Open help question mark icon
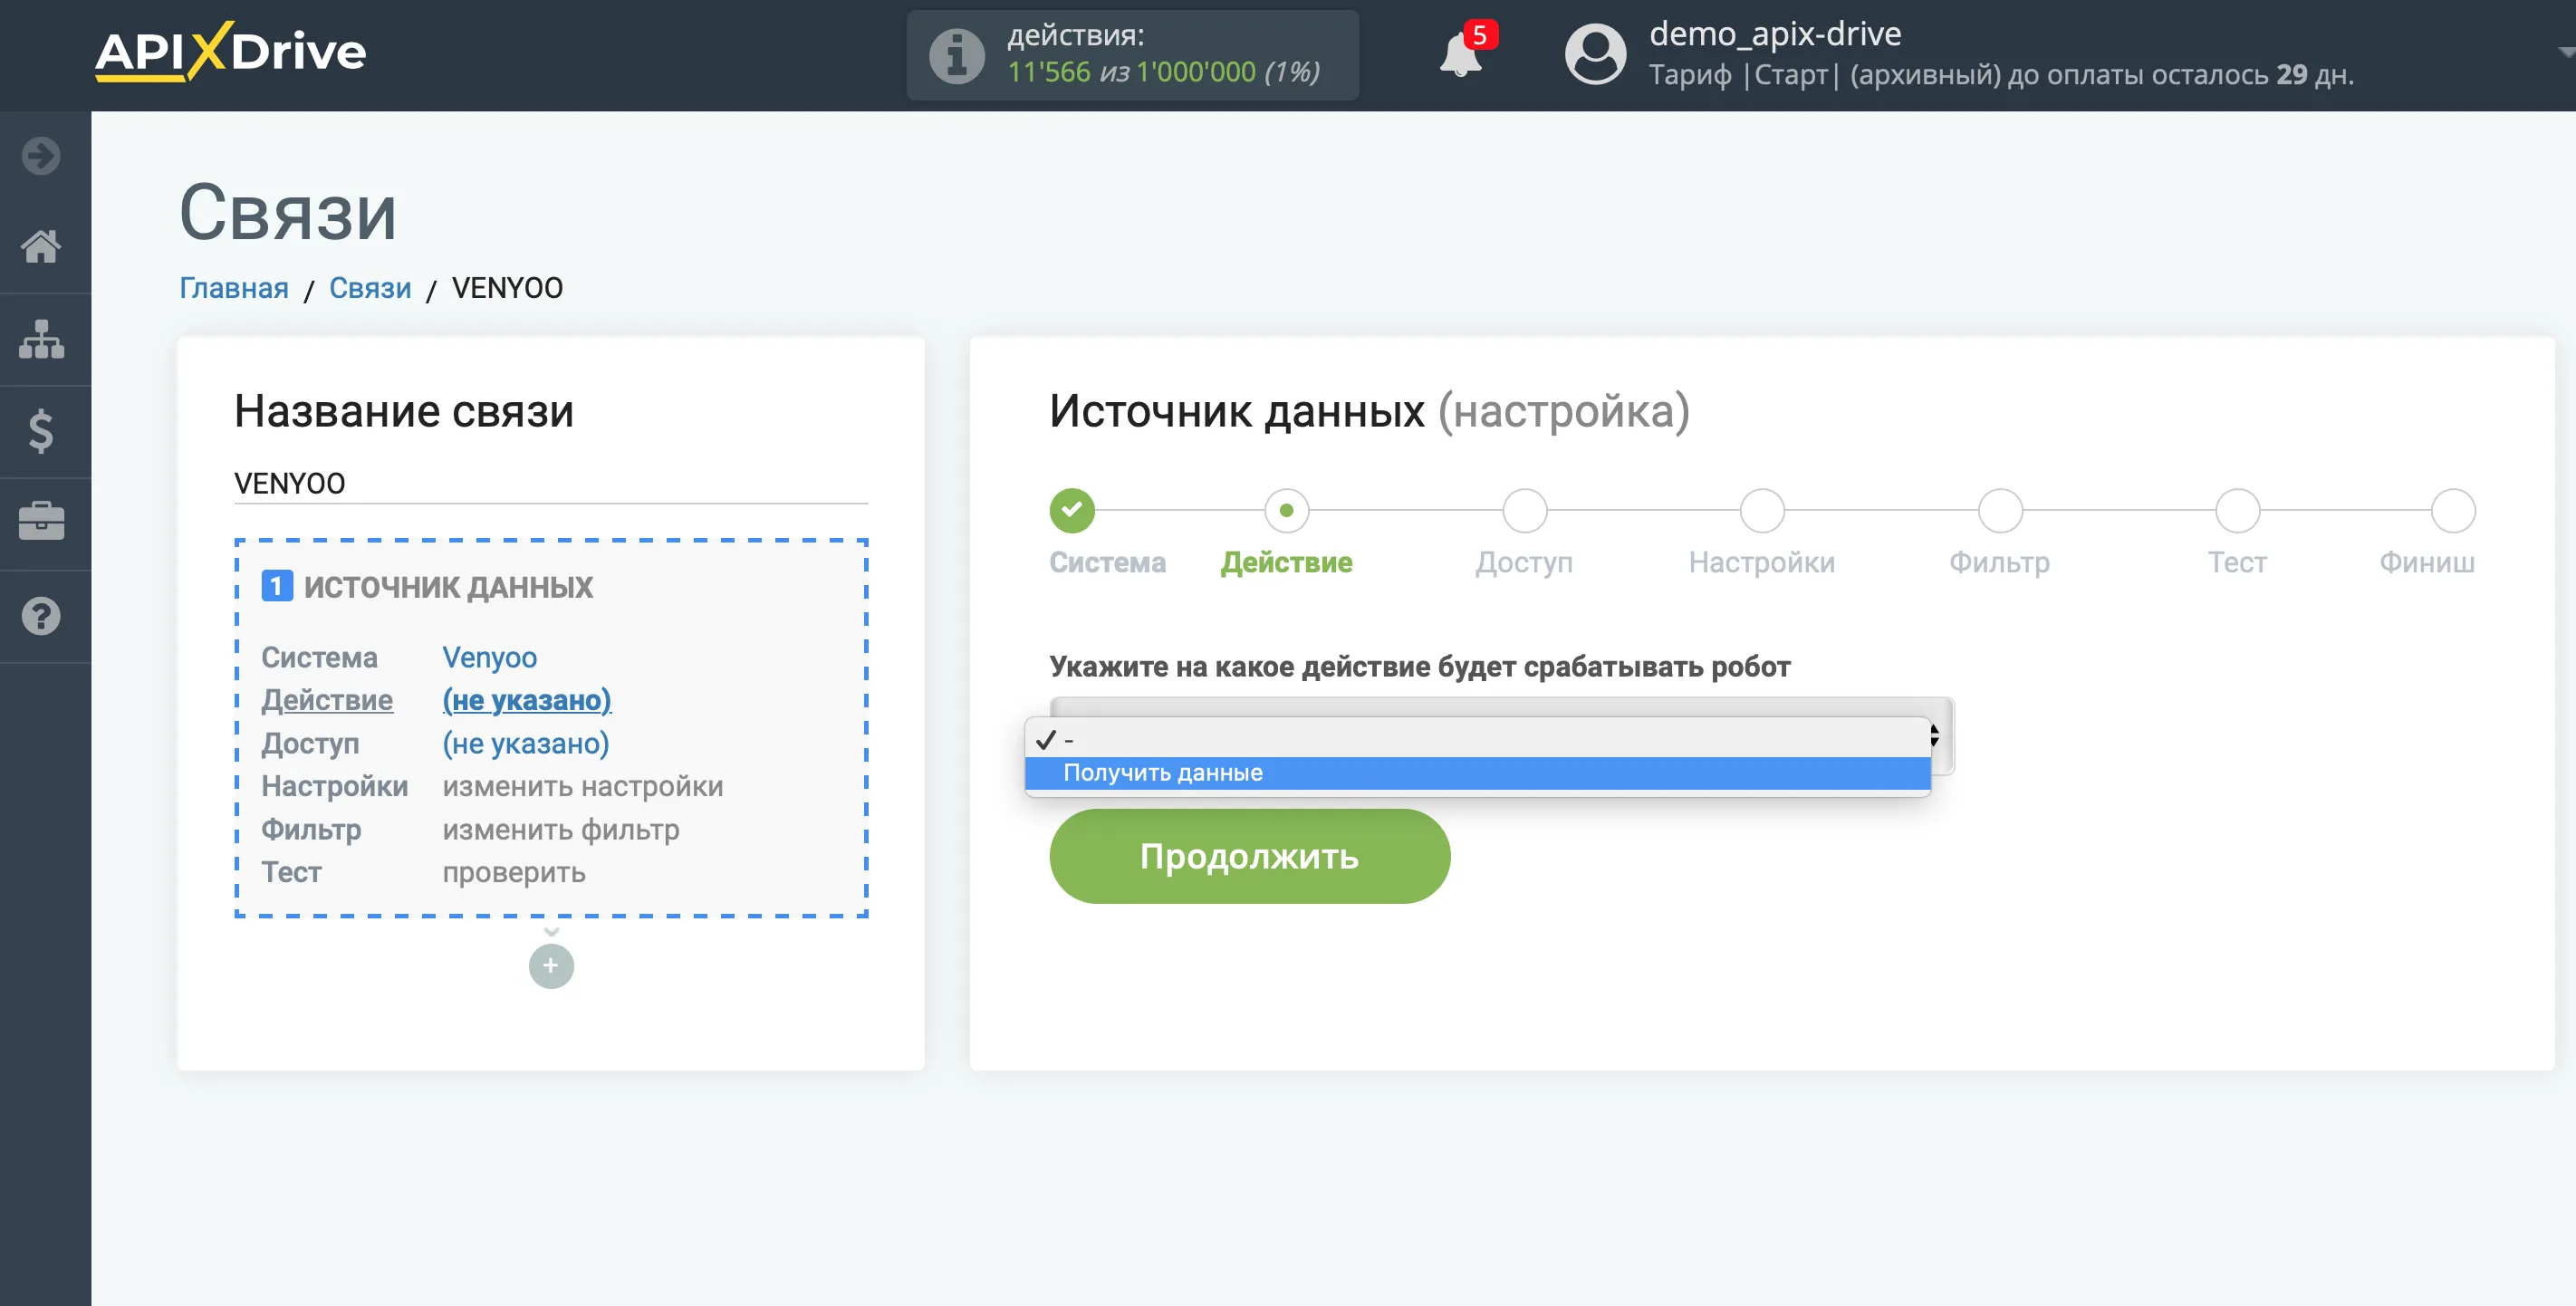Screen dimensions: 2576x1306 click(x=41, y=616)
